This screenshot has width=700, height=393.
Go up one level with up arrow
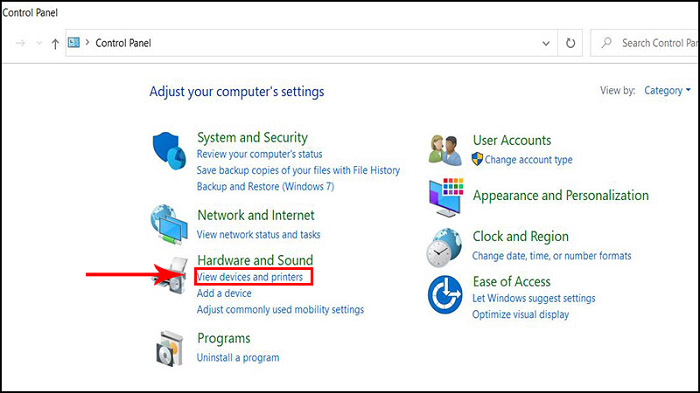click(55, 43)
